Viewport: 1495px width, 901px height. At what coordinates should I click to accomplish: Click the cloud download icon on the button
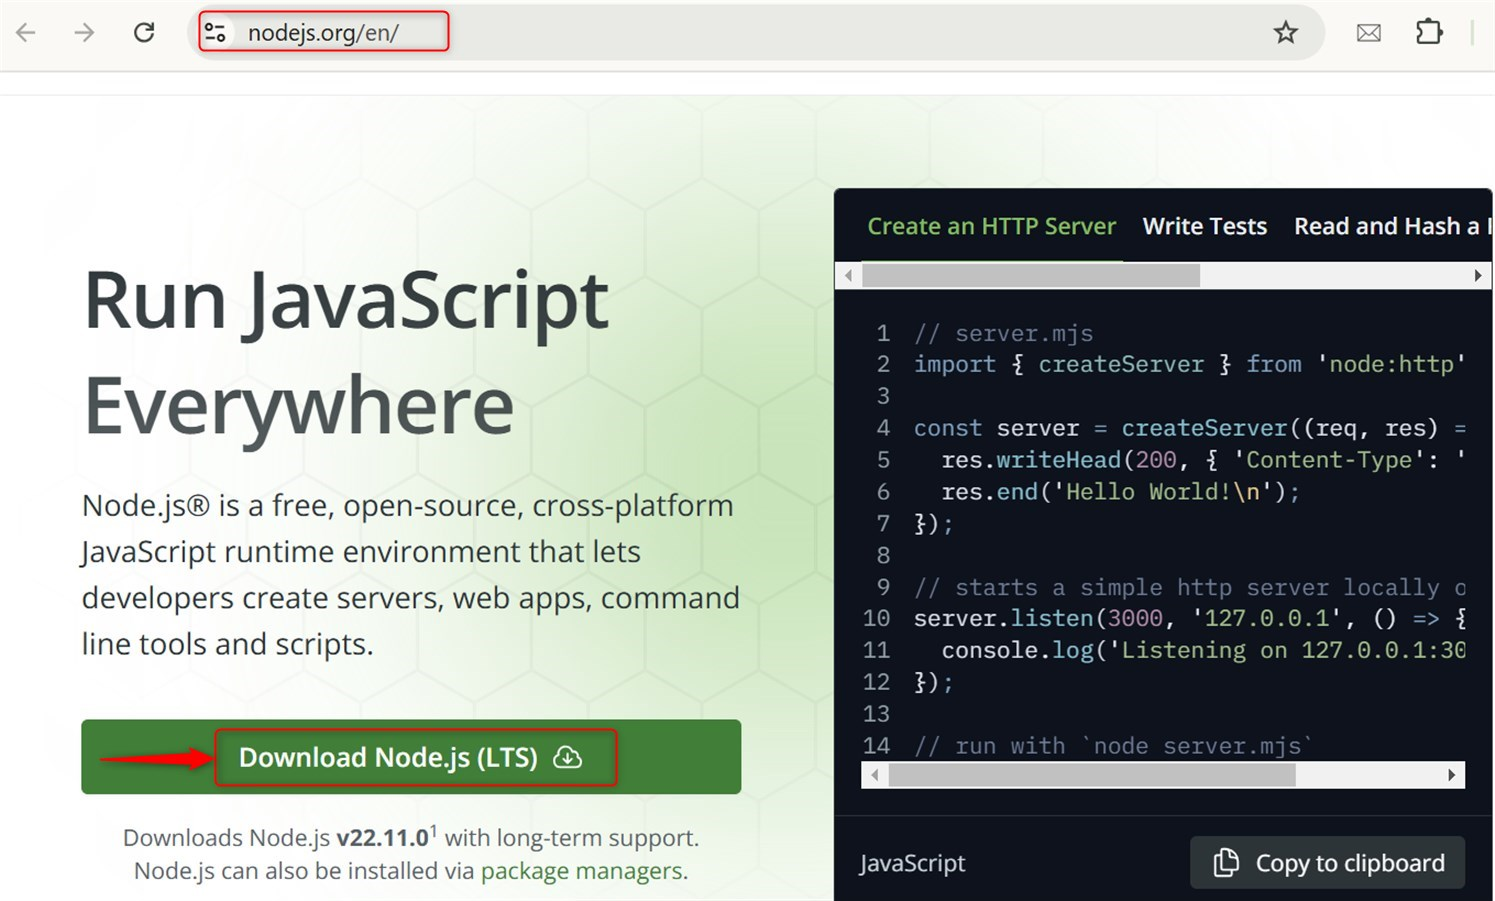pos(568,757)
